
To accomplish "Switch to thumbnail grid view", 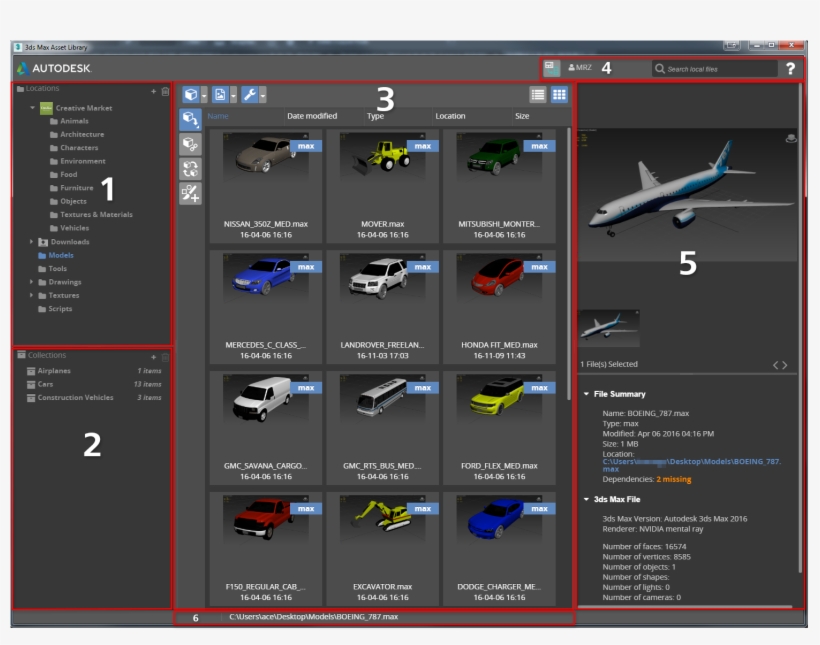I will click(559, 95).
